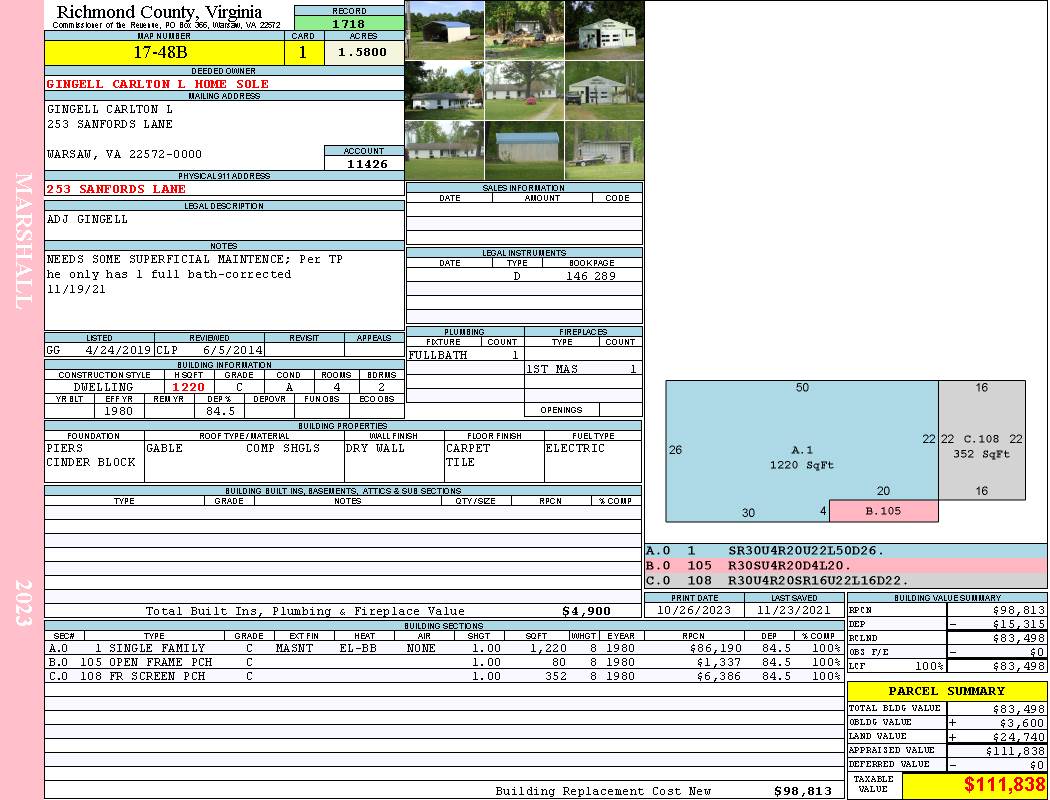Open house photo with driveway and red bush
The image size is (1050, 800).
pyautogui.click(x=524, y=90)
